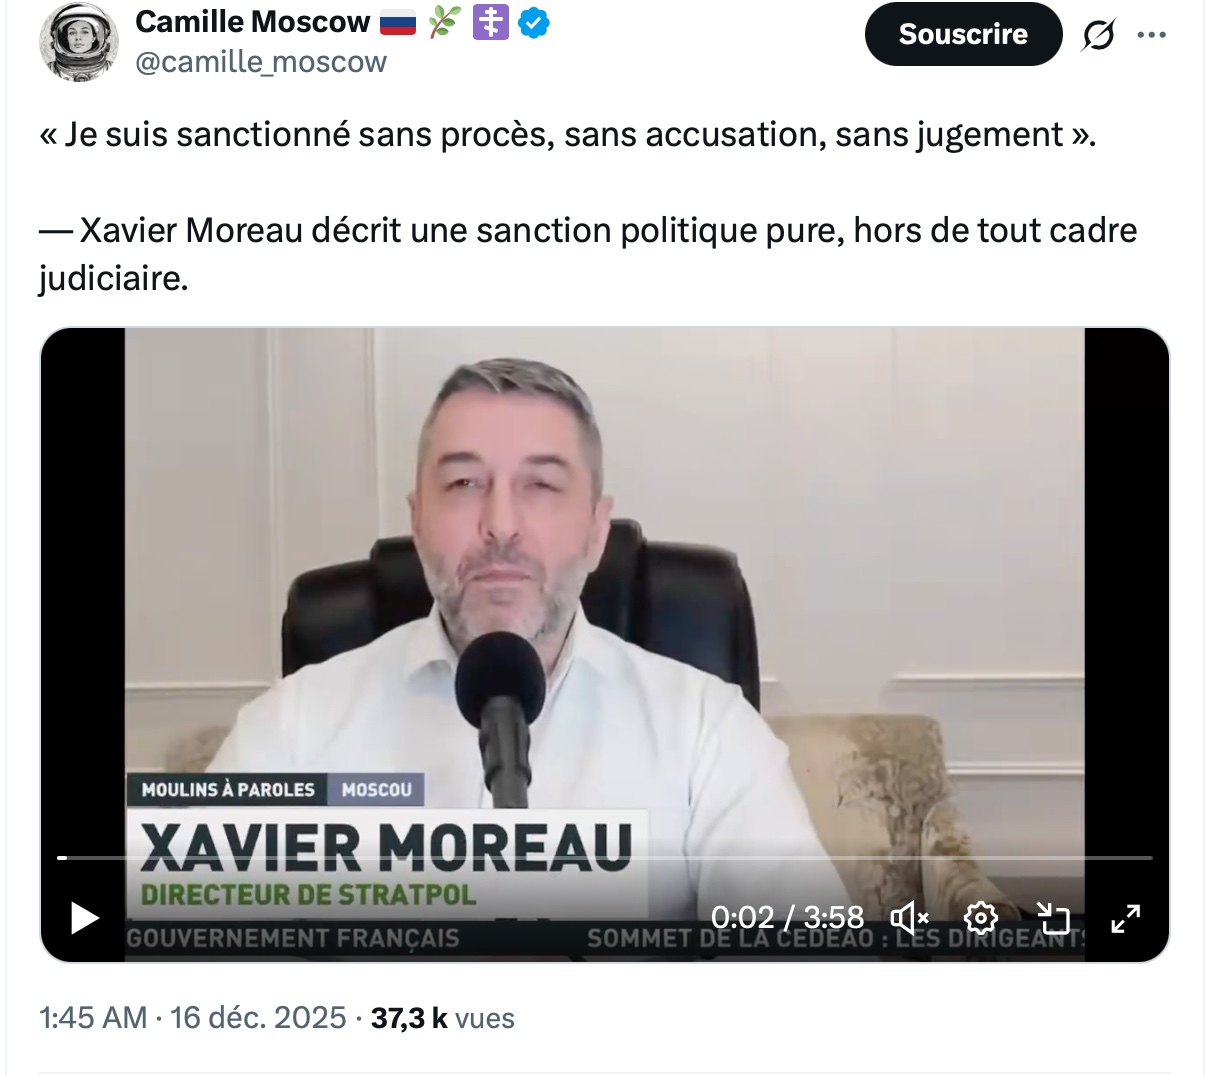The image size is (1210, 1076).
Task: Open the @camille_moscow handle link
Action: [x=261, y=62]
